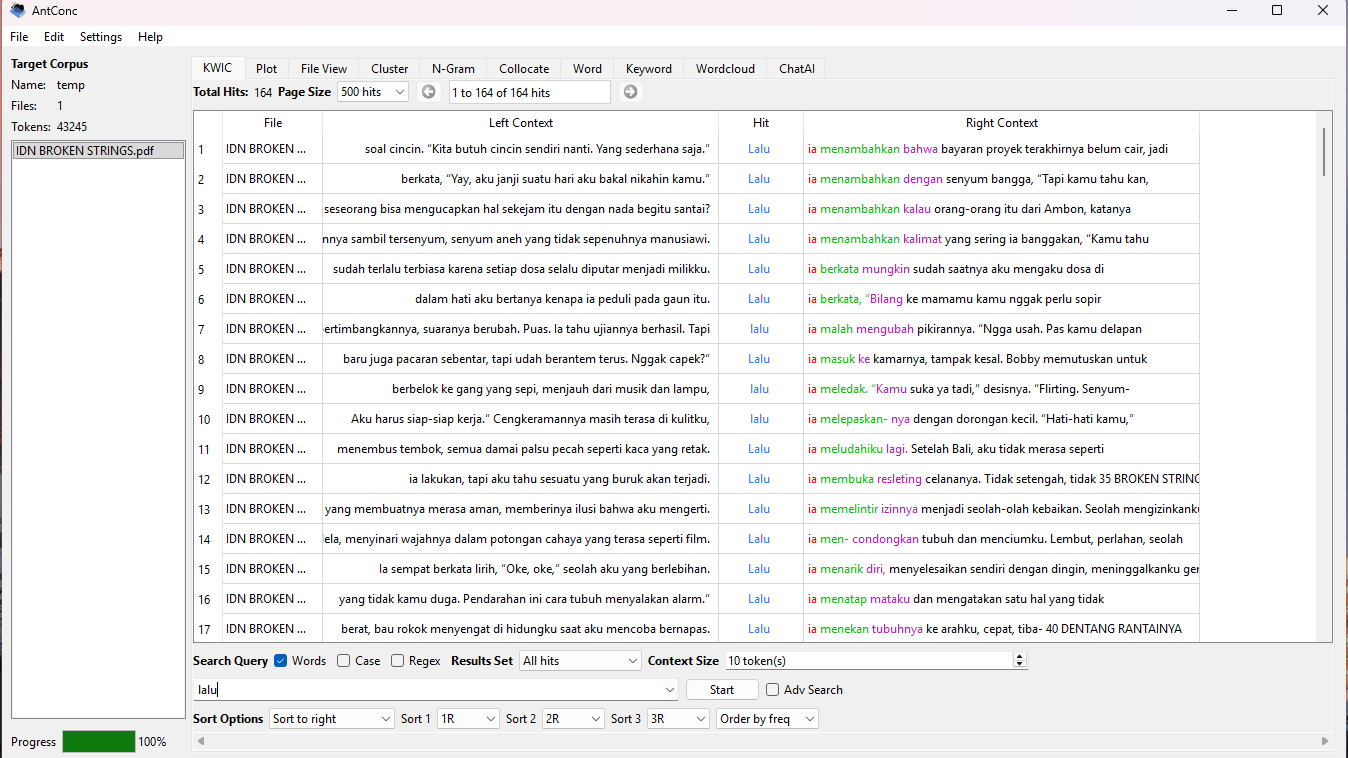Click the AntConc app icon in title bar
The image size is (1348, 758).
[17, 10]
